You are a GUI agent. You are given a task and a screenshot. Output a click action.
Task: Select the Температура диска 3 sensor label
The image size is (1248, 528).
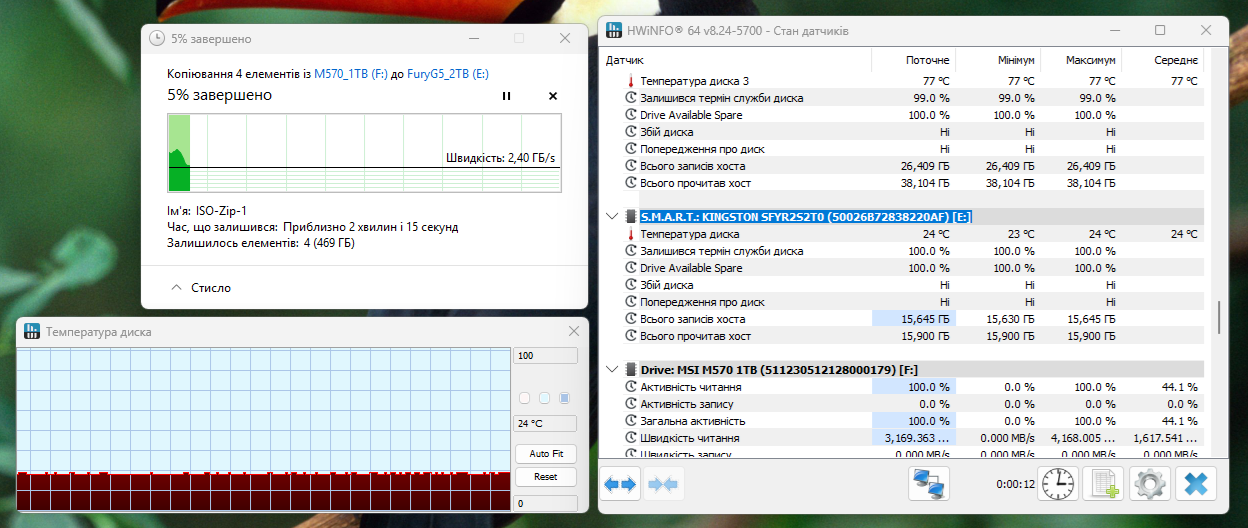click(694, 81)
